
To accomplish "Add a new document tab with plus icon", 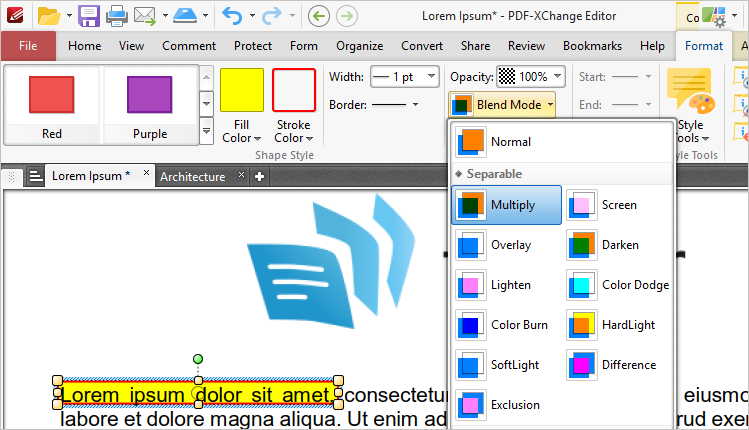I will click(260, 176).
